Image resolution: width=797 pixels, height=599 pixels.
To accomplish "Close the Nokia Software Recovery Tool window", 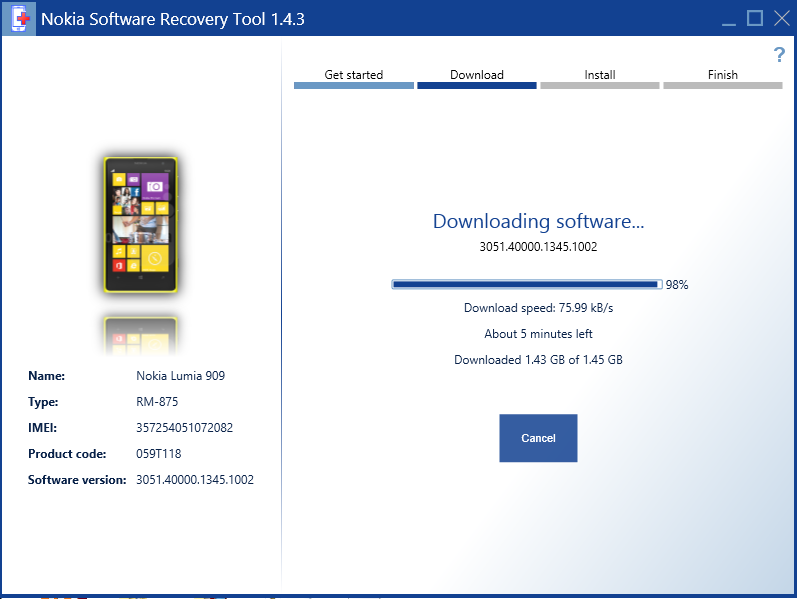I will coord(781,18).
